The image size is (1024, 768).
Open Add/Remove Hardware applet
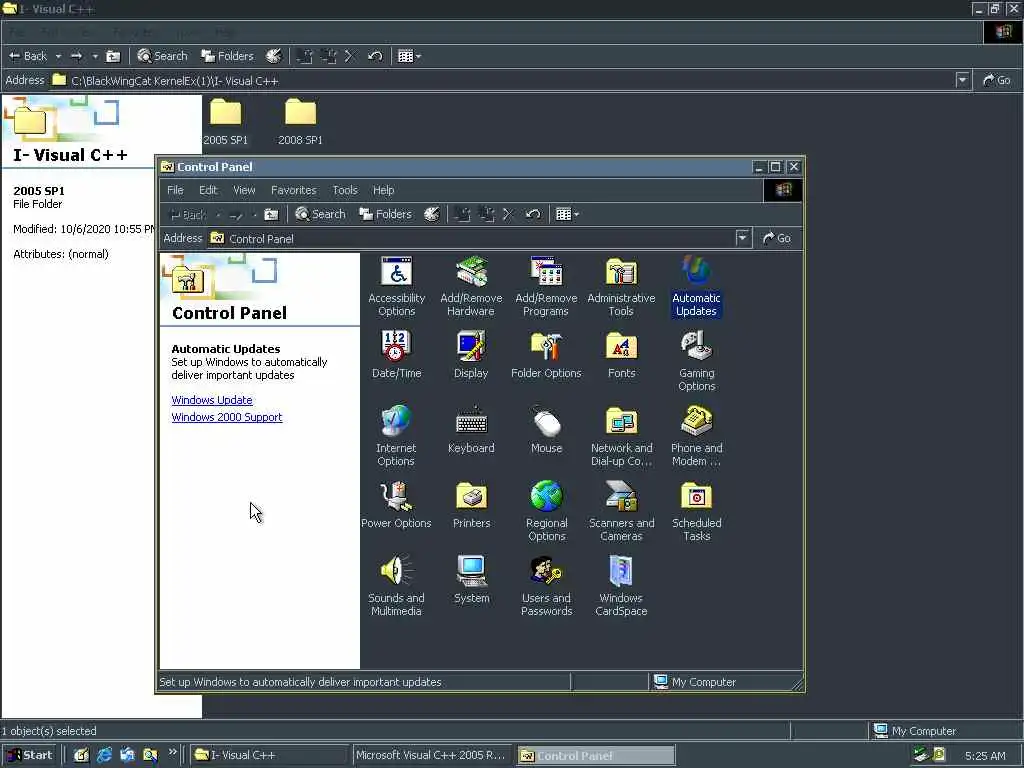tap(471, 287)
